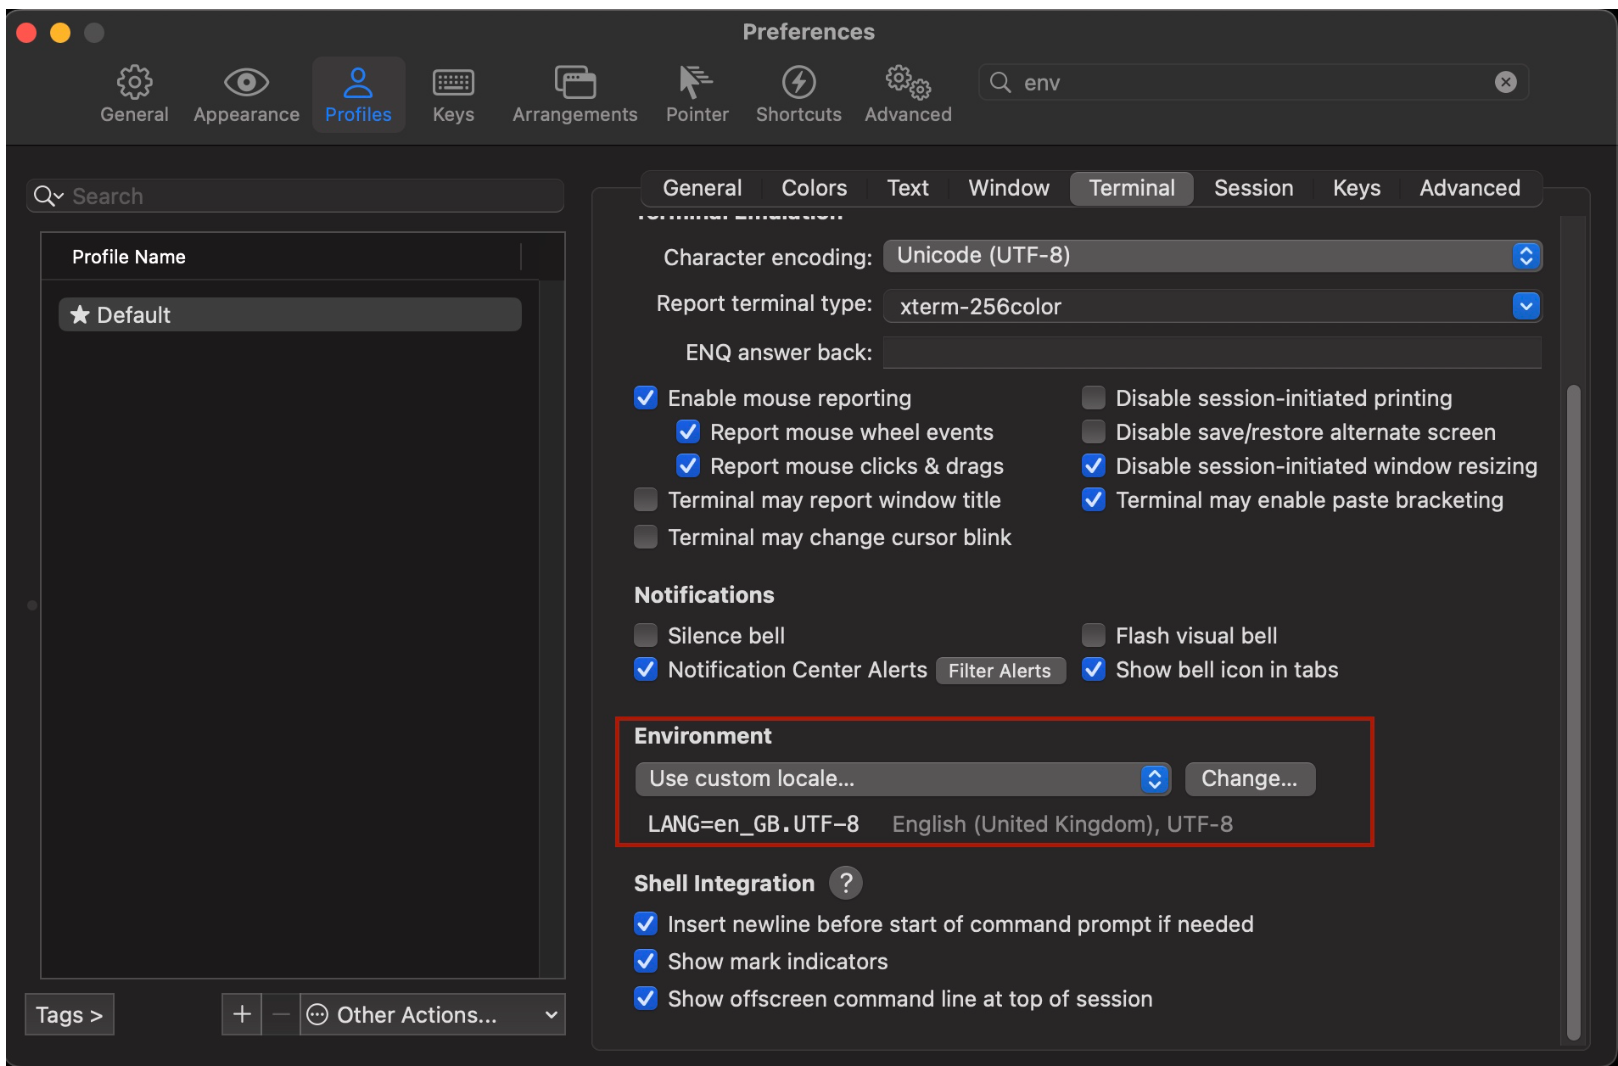This screenshot has width=1618, height=1066.
Task: Switch to Colors tab
Action: pos(814,188)
